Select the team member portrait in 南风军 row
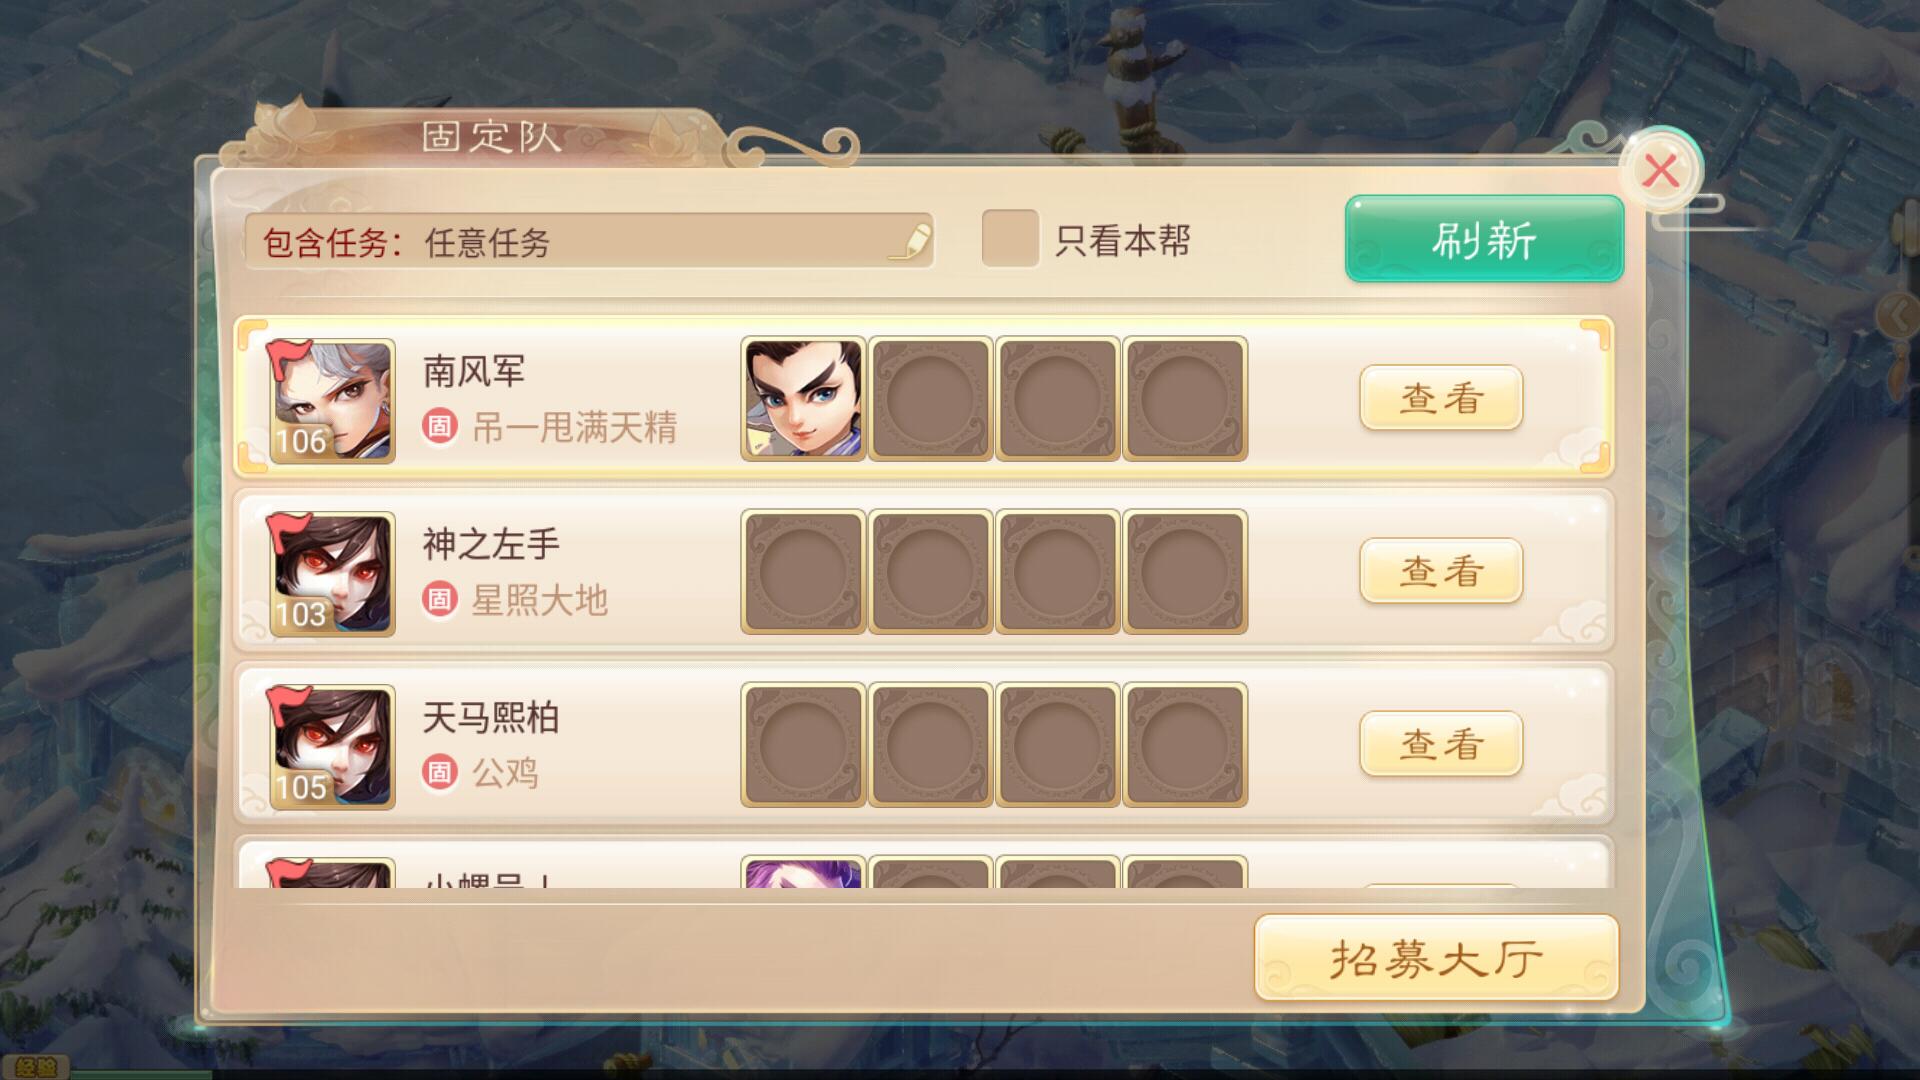 click(x=803, y=398)
